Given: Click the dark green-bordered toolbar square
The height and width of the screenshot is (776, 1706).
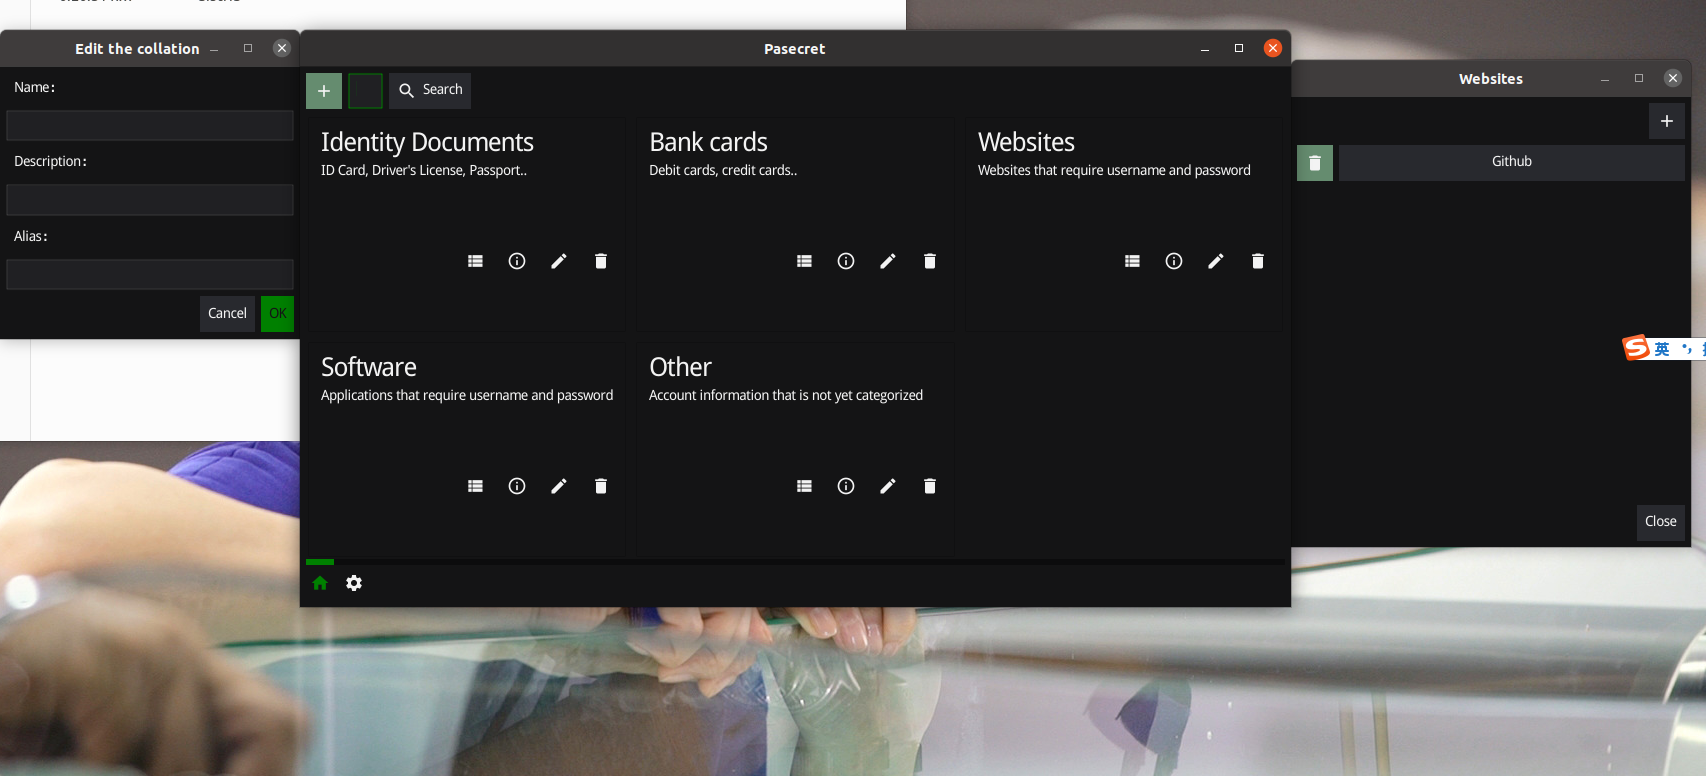Looking at the screenshot, I should [x=365, y=91].
